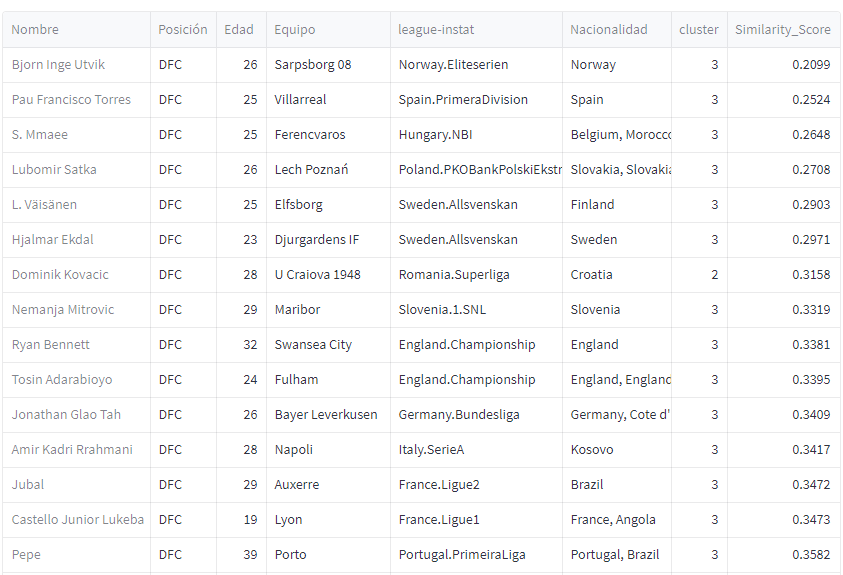Click the league-instat column header
The height and width of the screenshot is (575, 843).
[x=476, y=30]
